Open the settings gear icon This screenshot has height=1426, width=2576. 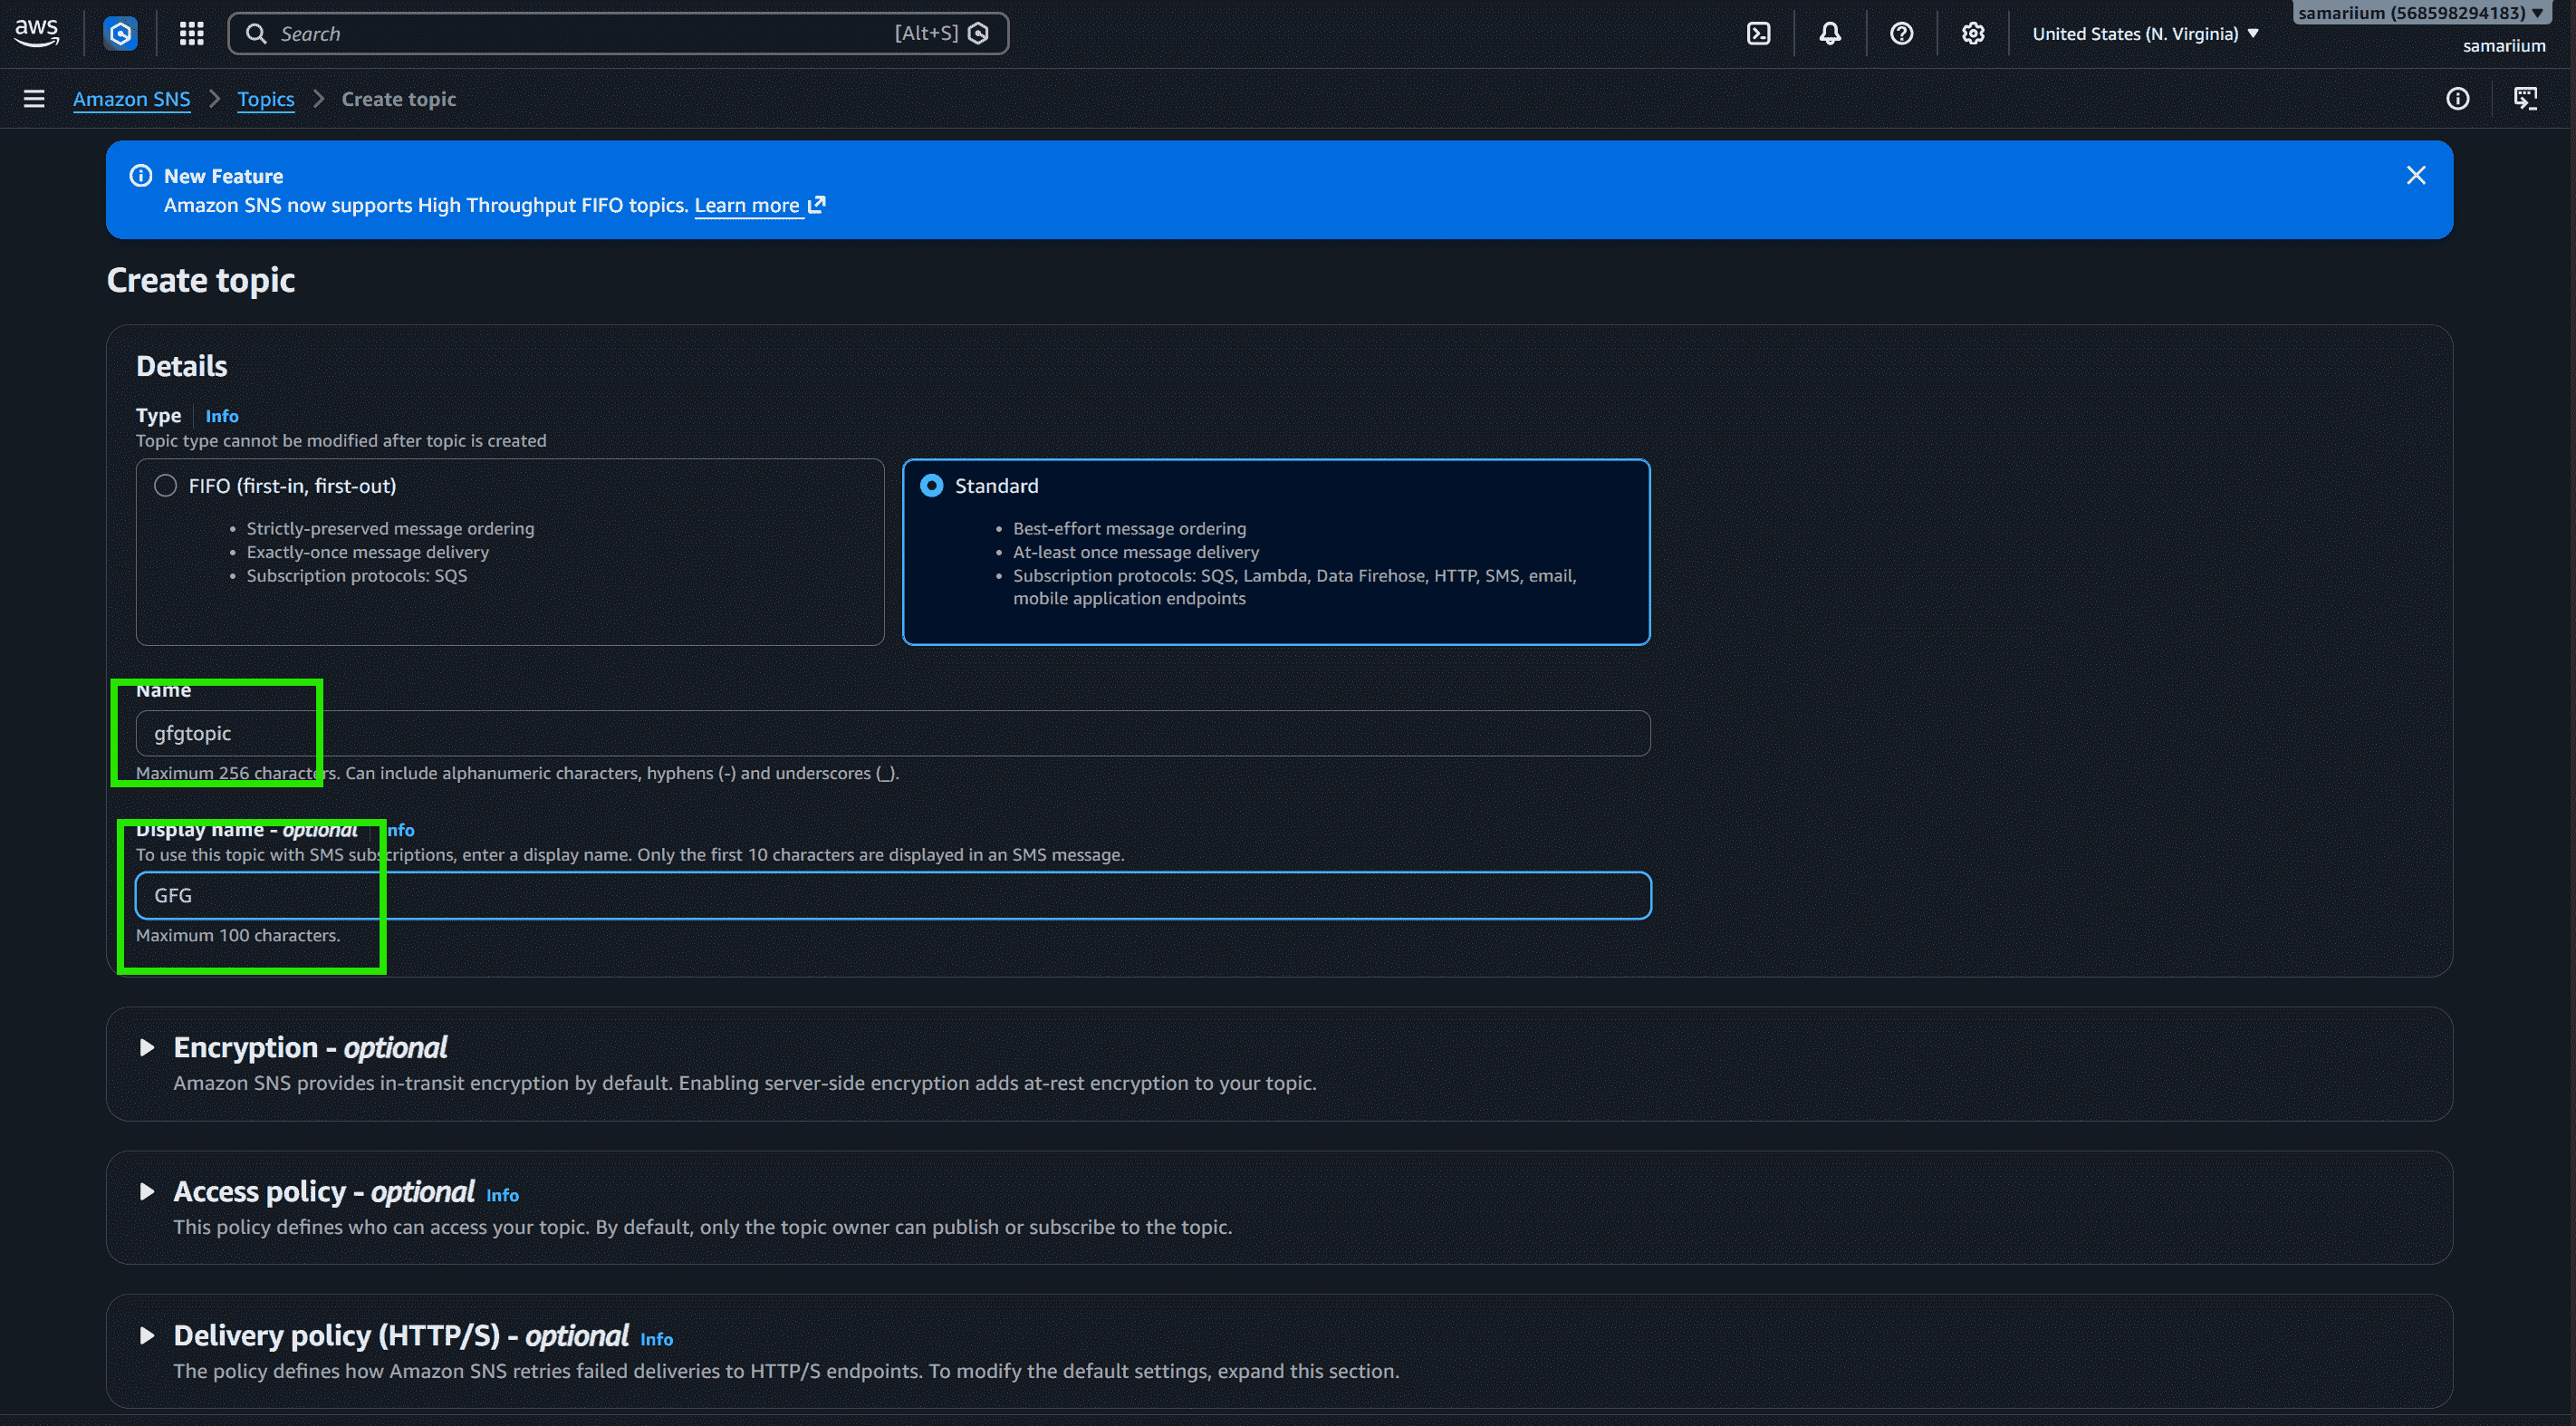1972,34
